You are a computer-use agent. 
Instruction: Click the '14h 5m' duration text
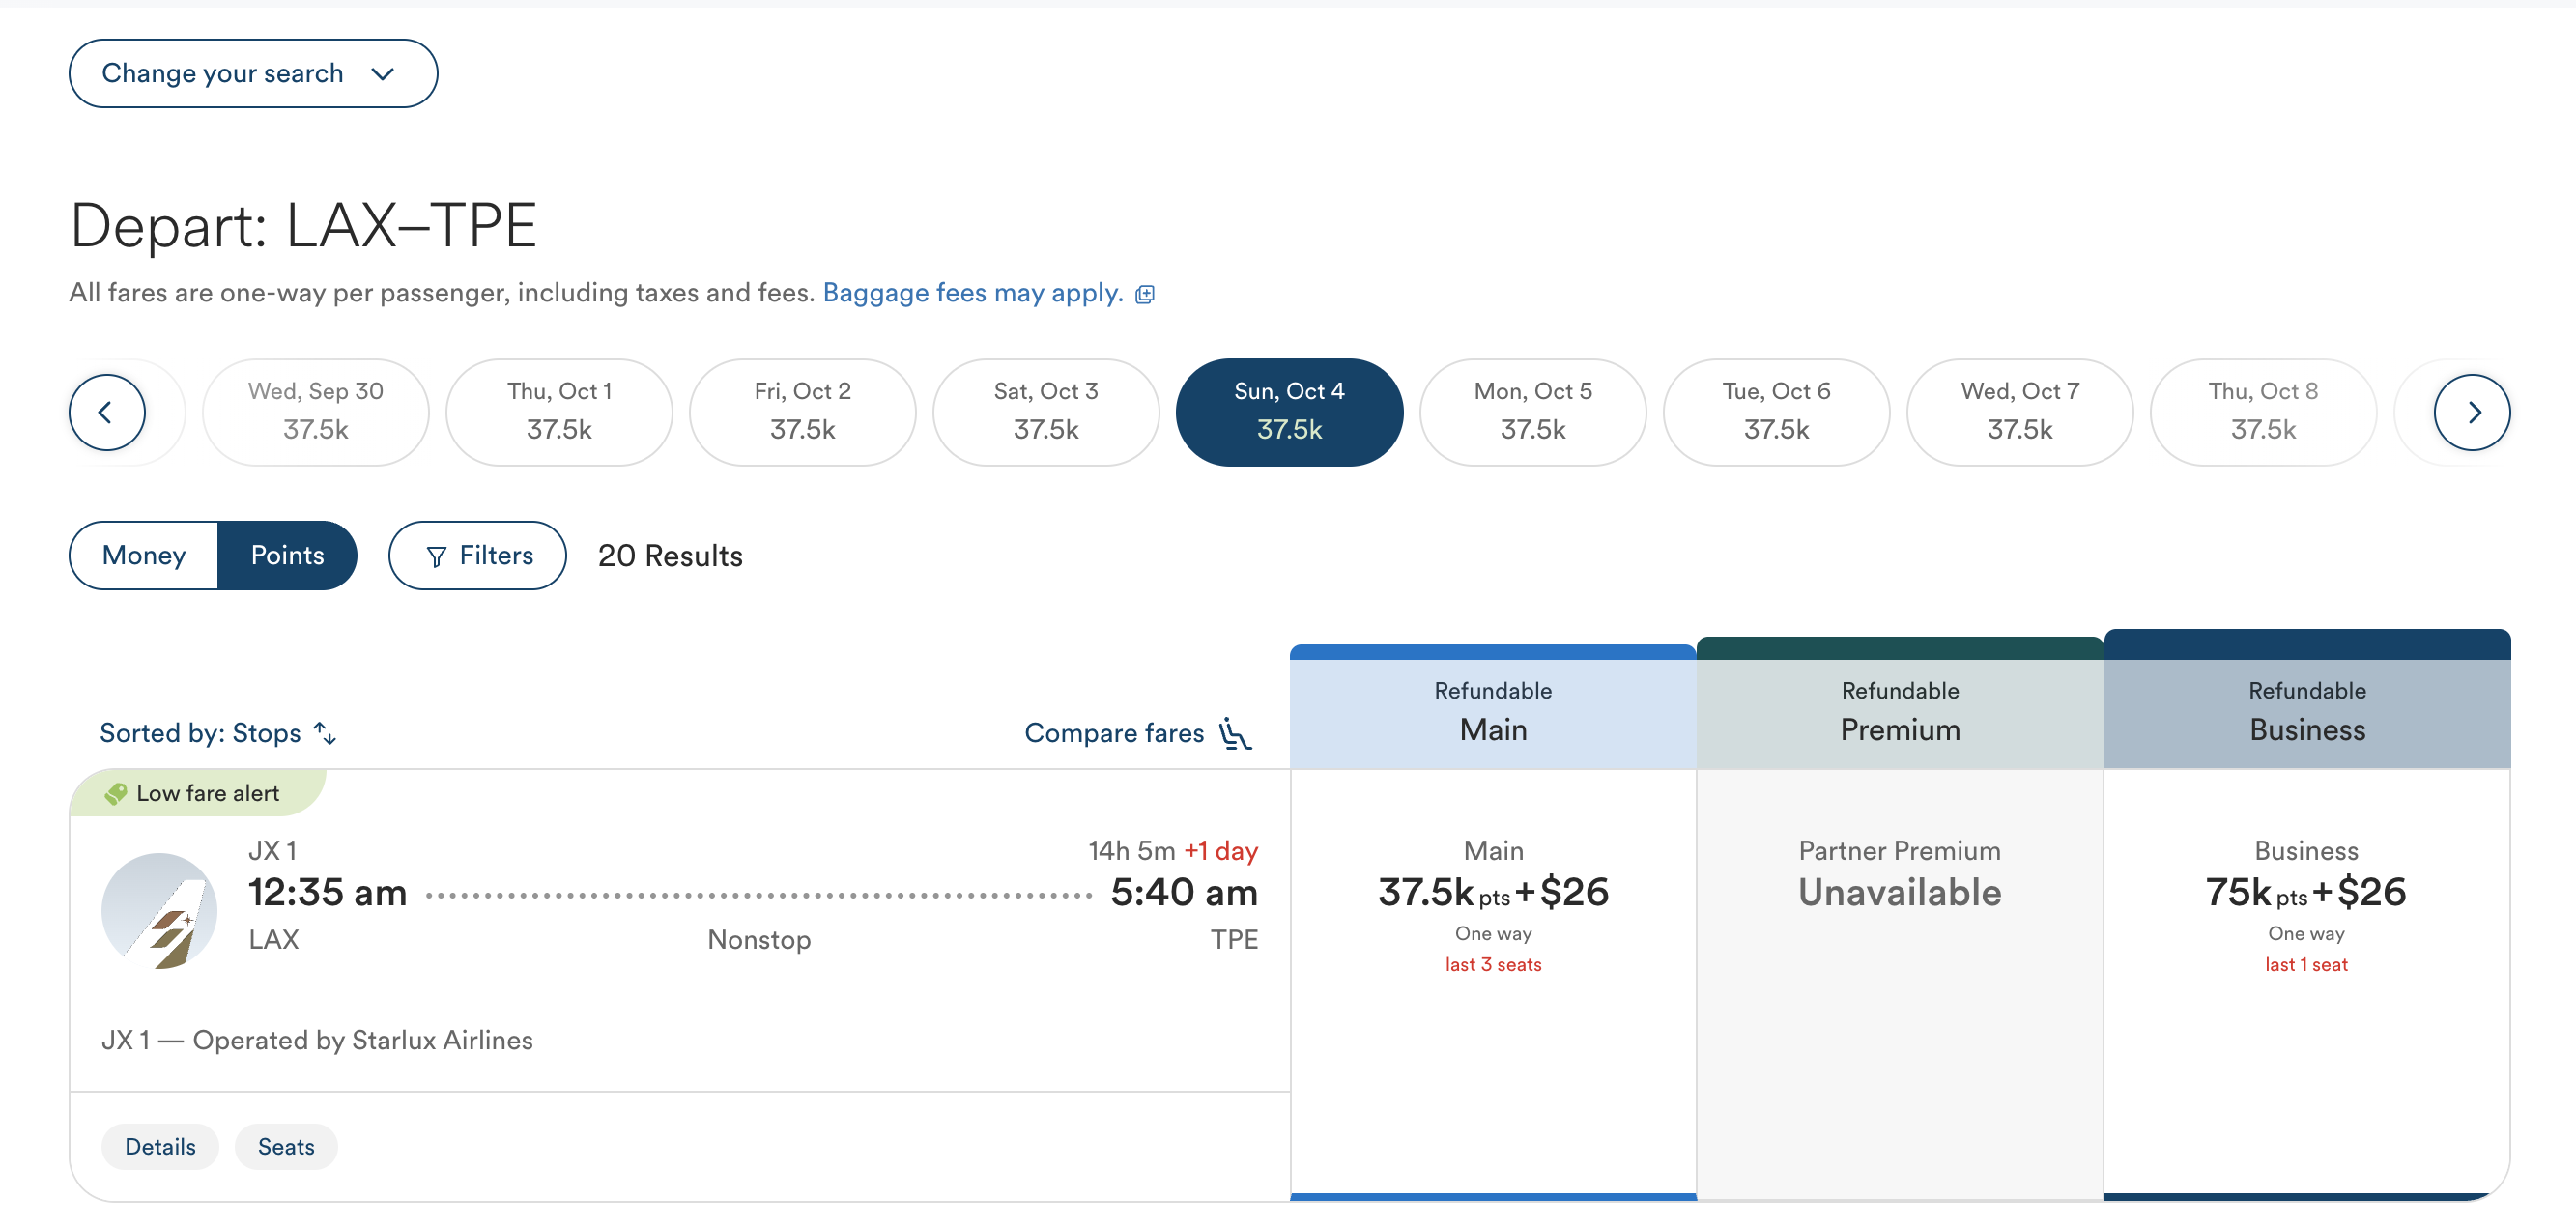point(1132,850)
